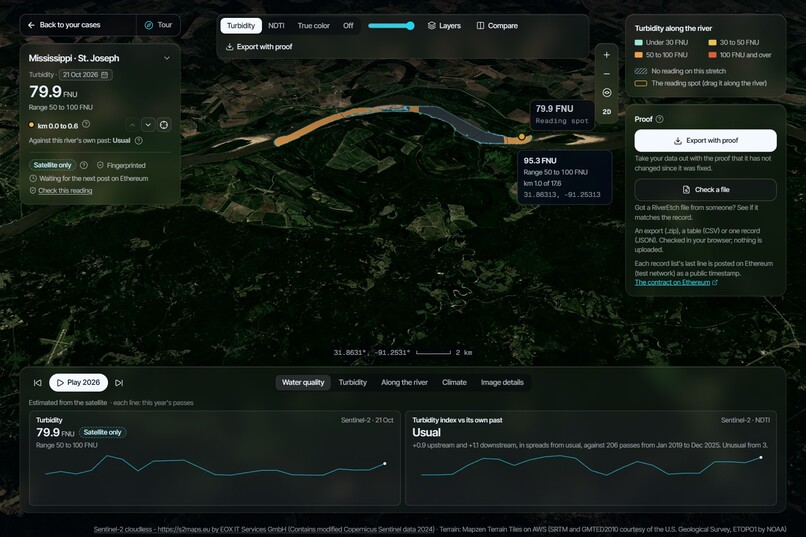Screen dimensions: 806x537
Task: Turn the map overlay Off
Action: (348, 26)
